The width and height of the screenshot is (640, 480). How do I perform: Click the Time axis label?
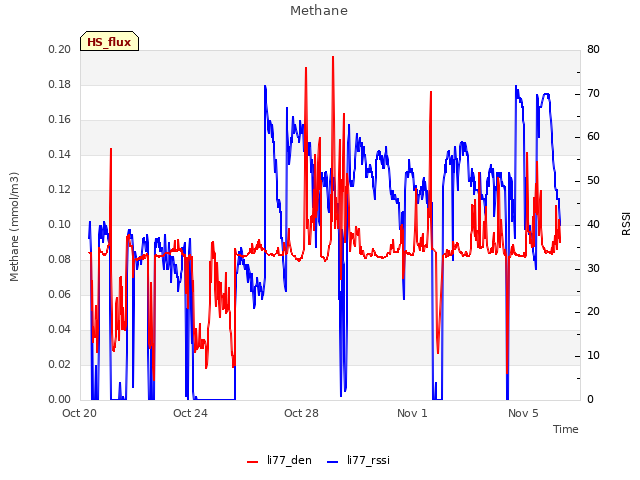click(565, 429)
